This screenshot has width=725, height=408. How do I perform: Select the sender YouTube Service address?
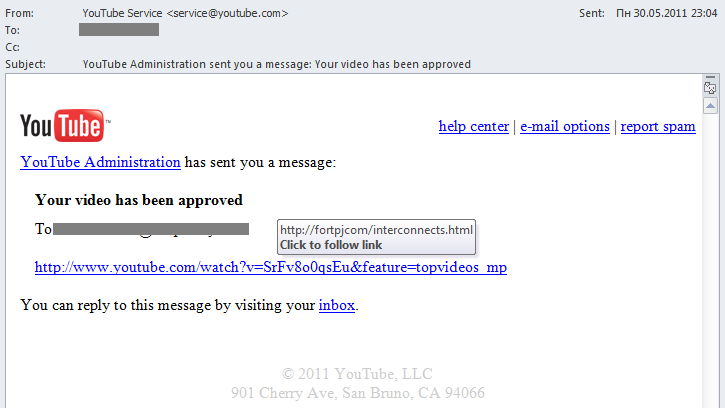(x=185, y=13)
